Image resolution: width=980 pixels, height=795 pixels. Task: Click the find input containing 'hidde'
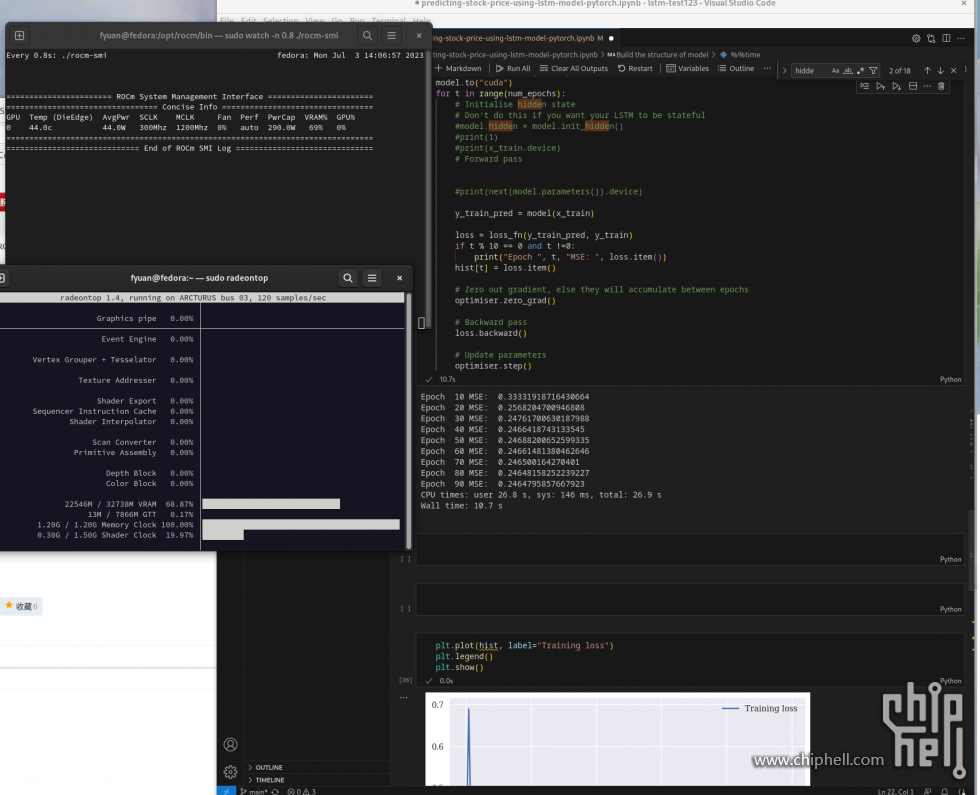point(810,71)
